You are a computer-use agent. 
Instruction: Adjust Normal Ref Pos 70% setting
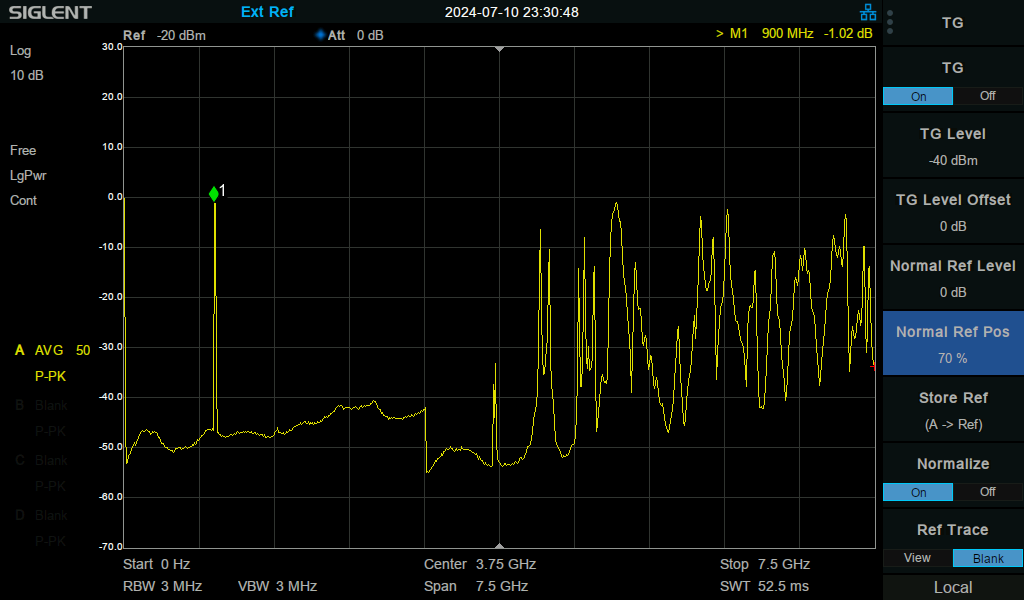pyautogui.click(x=952, y=343)
